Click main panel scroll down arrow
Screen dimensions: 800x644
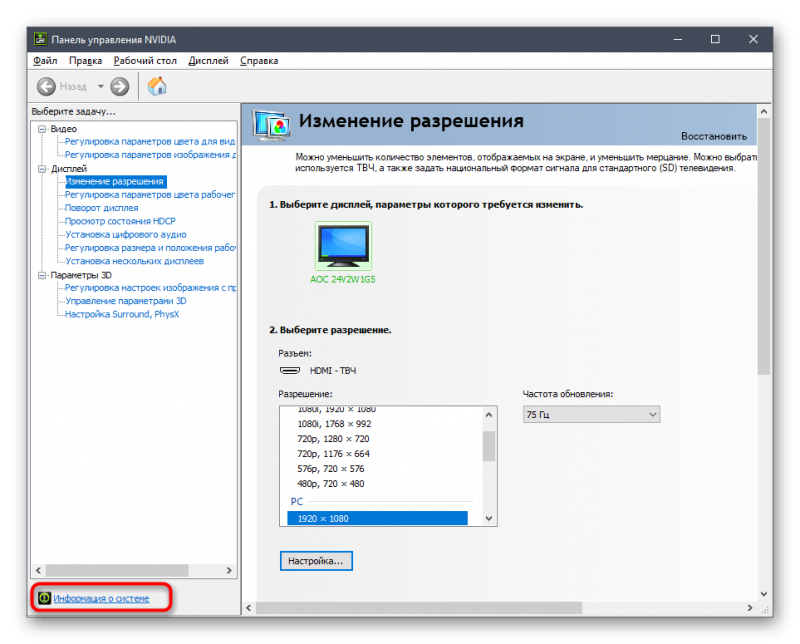tap(763, 593)
